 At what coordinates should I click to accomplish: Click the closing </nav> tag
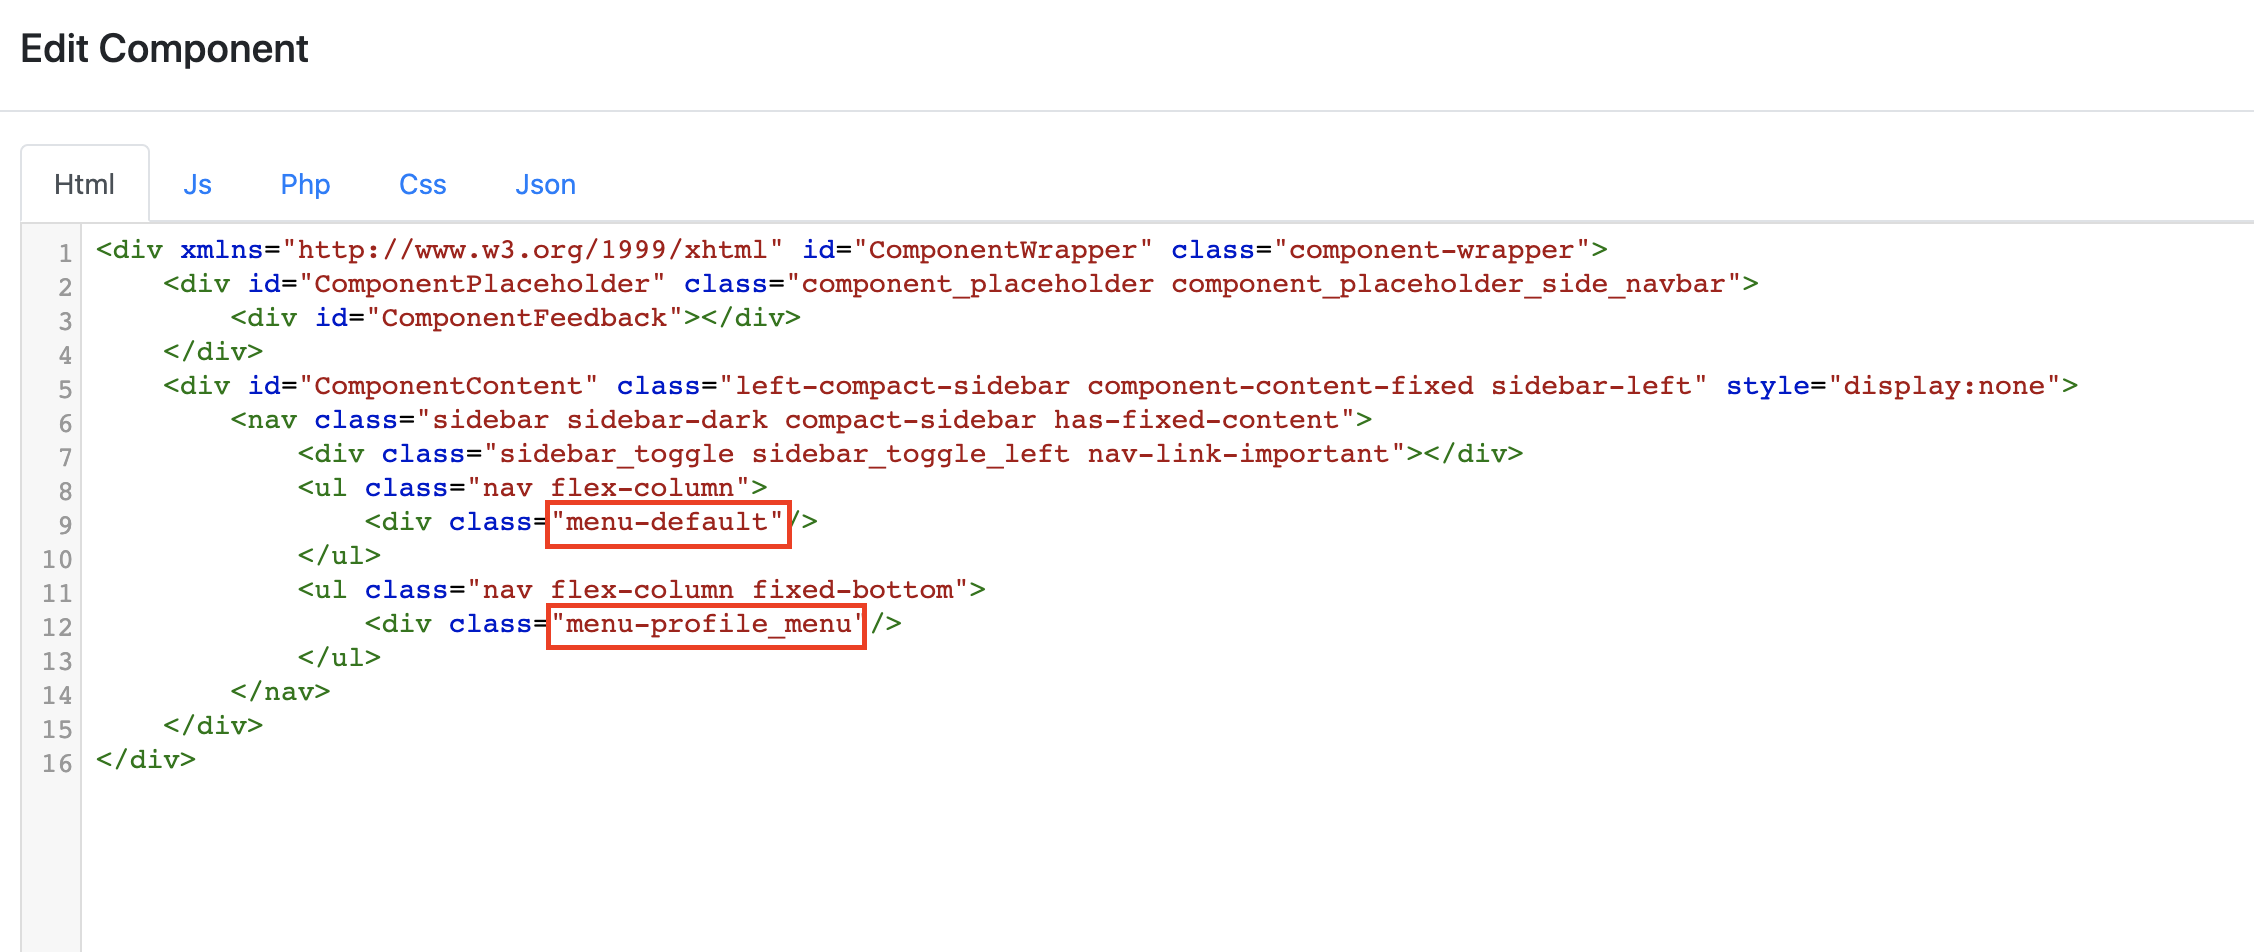280,692
